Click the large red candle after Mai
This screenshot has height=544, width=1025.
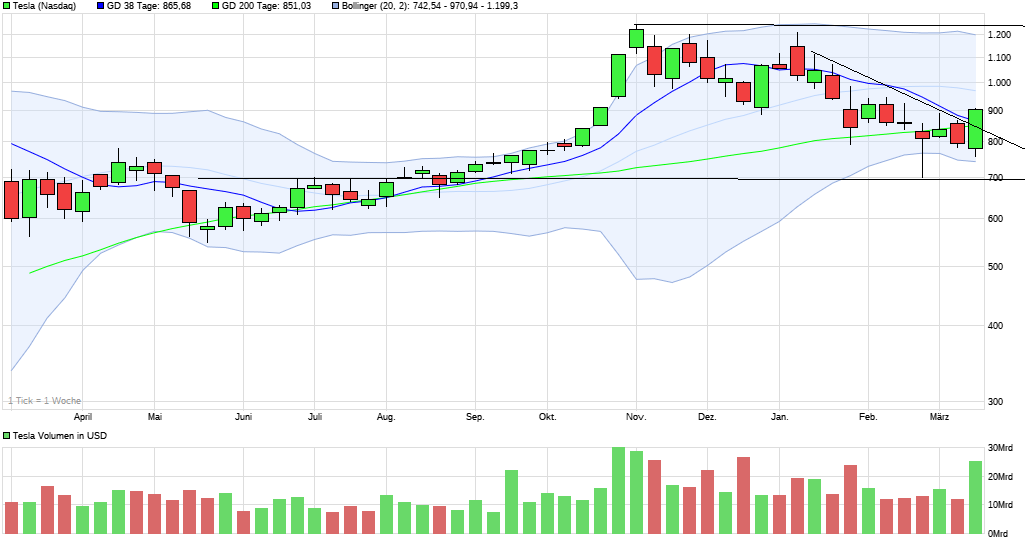coord(190,207)
